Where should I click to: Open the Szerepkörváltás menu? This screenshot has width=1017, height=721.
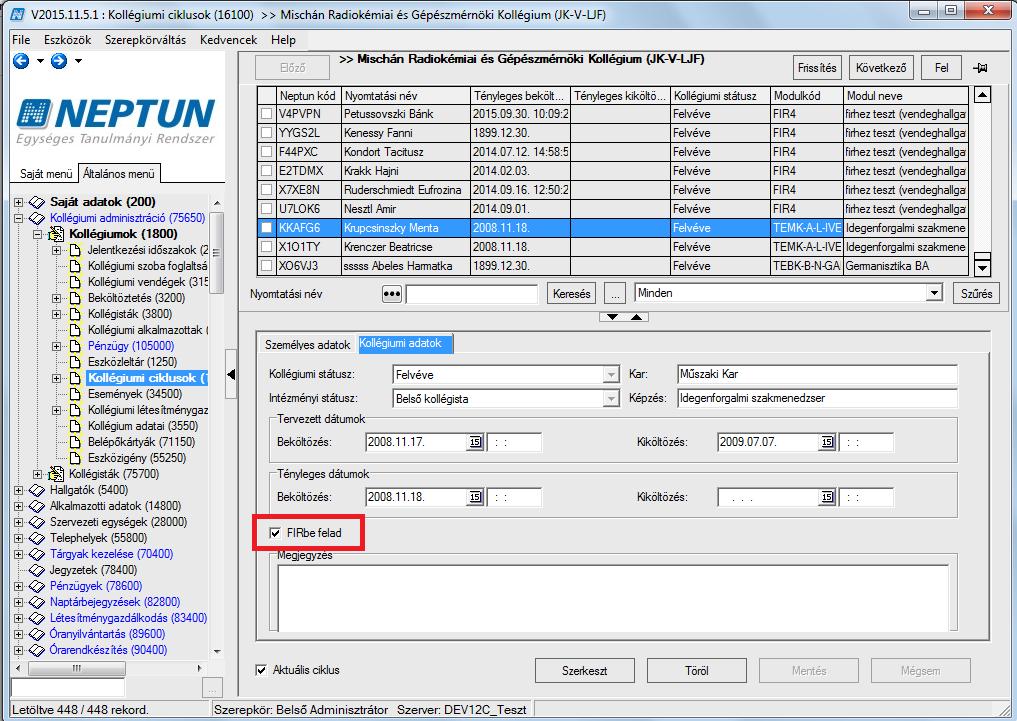pyautogui.click(x=145, y=40)
